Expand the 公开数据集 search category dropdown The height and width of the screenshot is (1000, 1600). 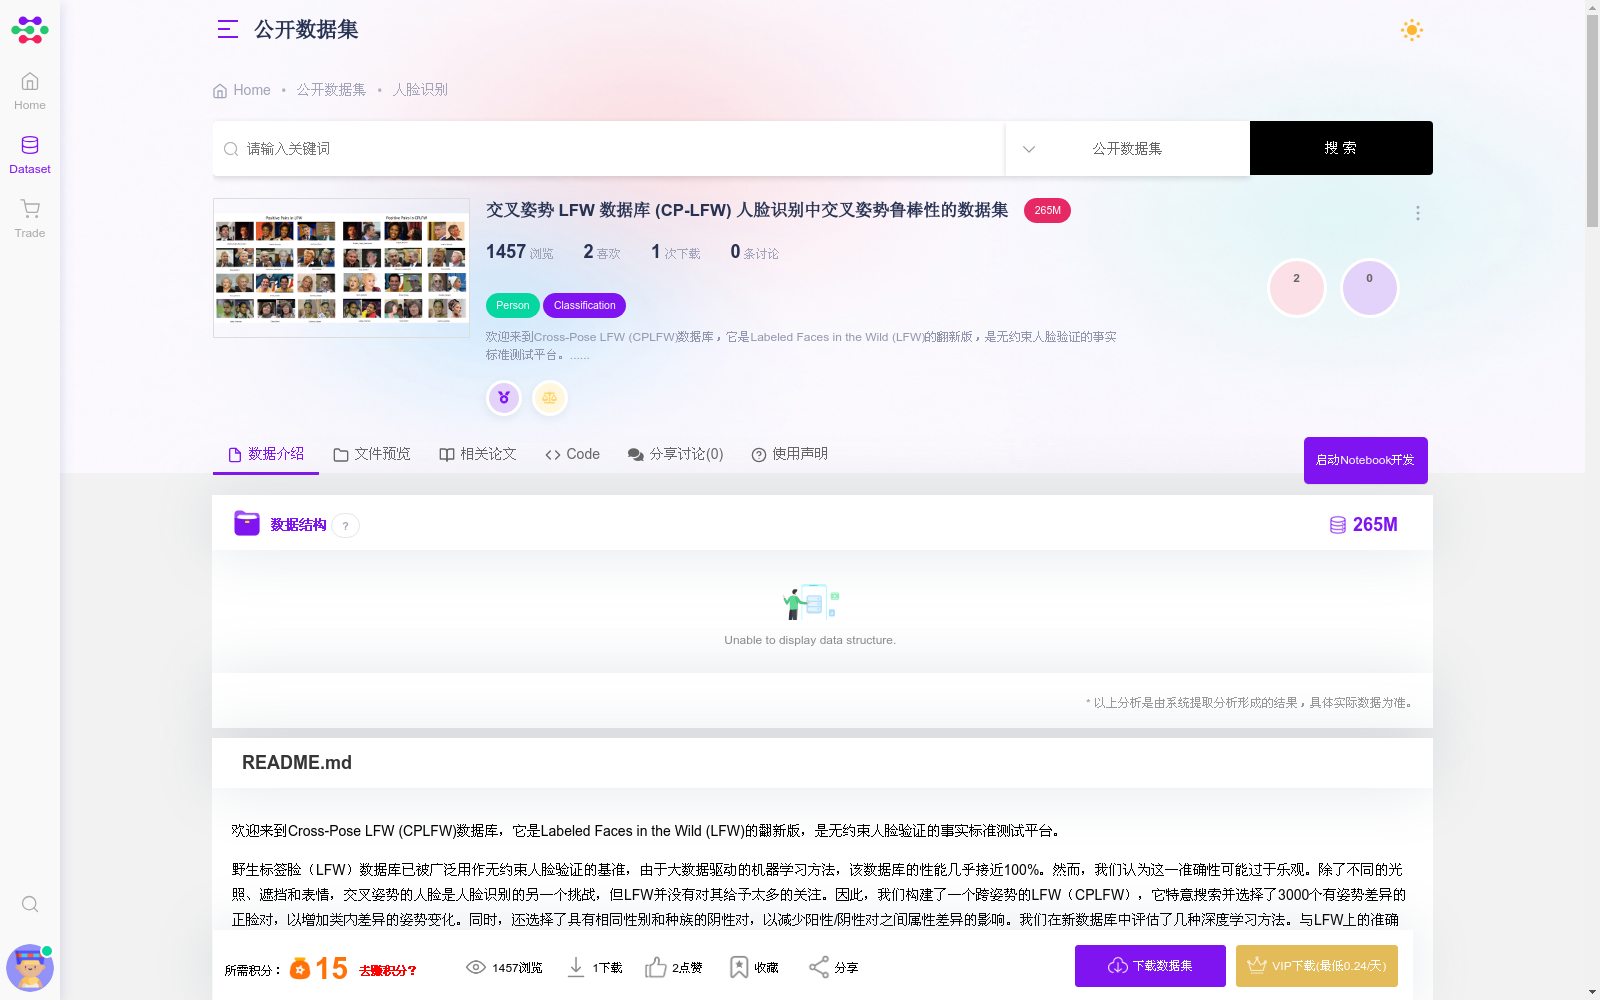(x=1127, y=148)
